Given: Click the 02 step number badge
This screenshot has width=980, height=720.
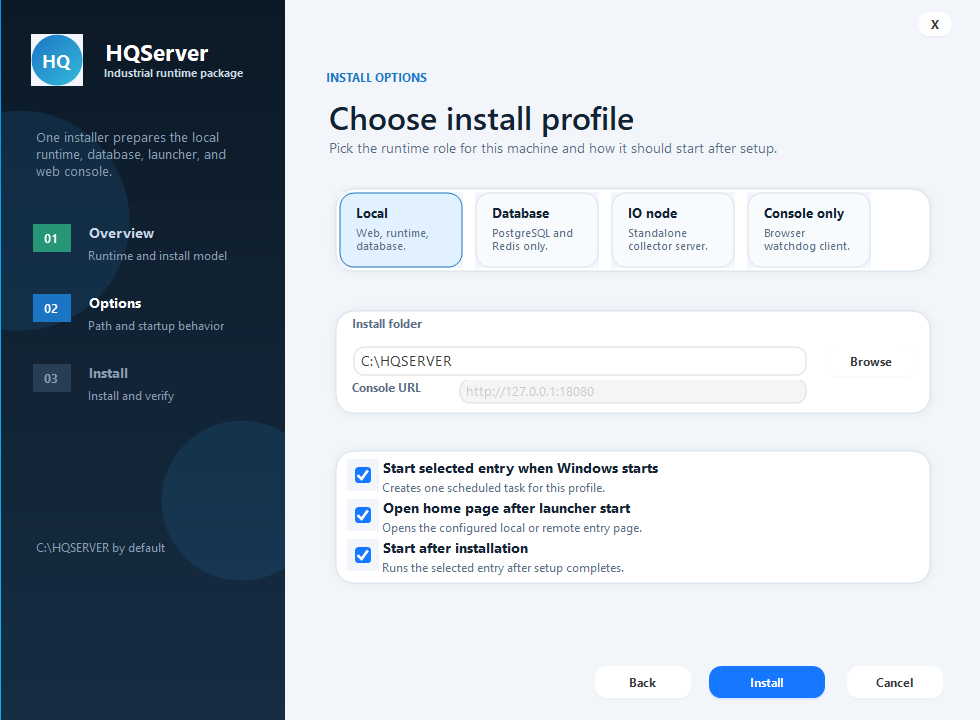Looking at the screenshot, I should coord(51,308).
